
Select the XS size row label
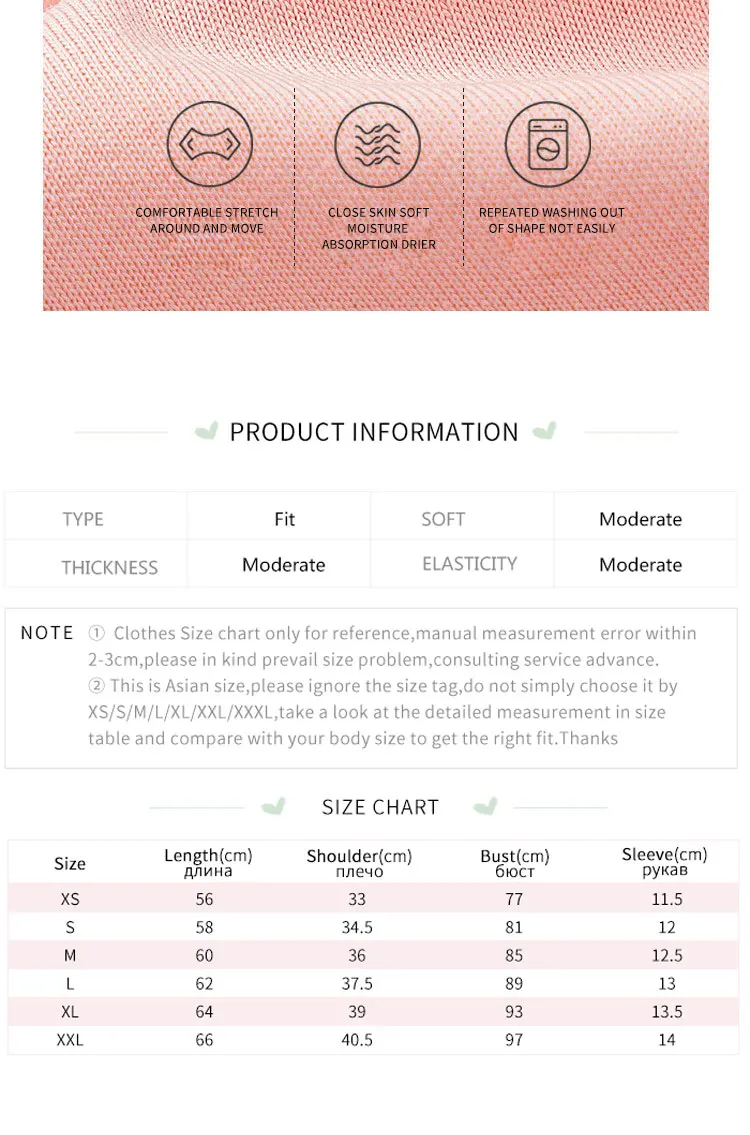[x=70, y=899]
